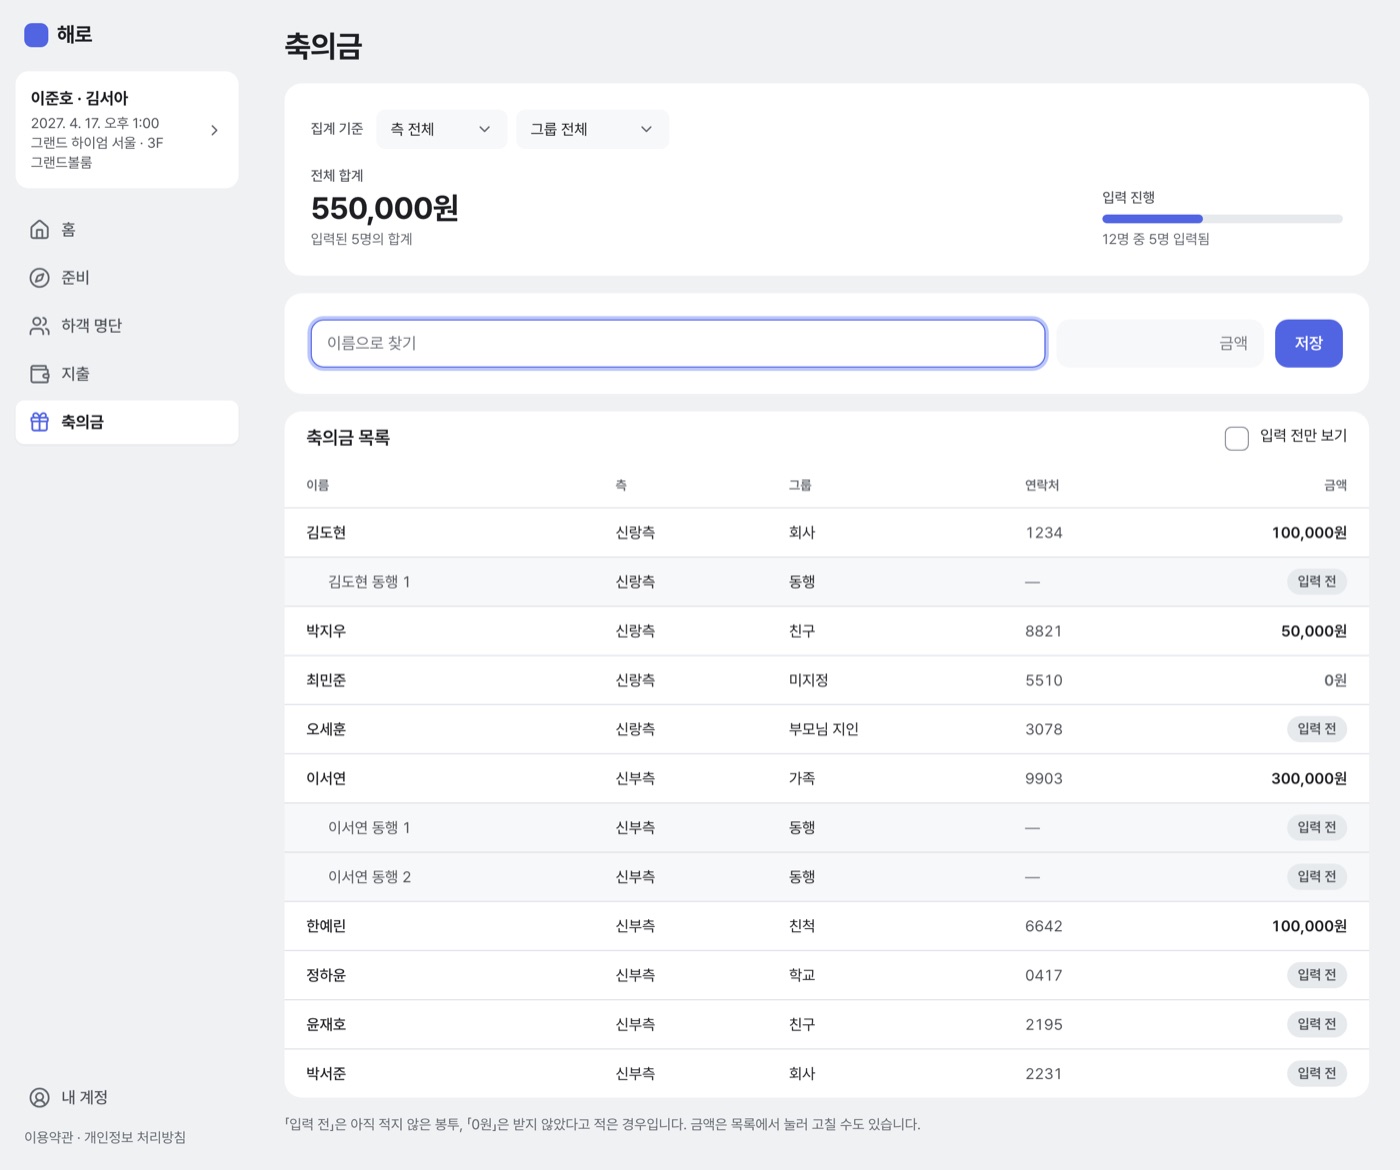Open 내 계정 menu item
Screen dimensions: 1400x1170
pyautogui.click(x=127, y=1097)
